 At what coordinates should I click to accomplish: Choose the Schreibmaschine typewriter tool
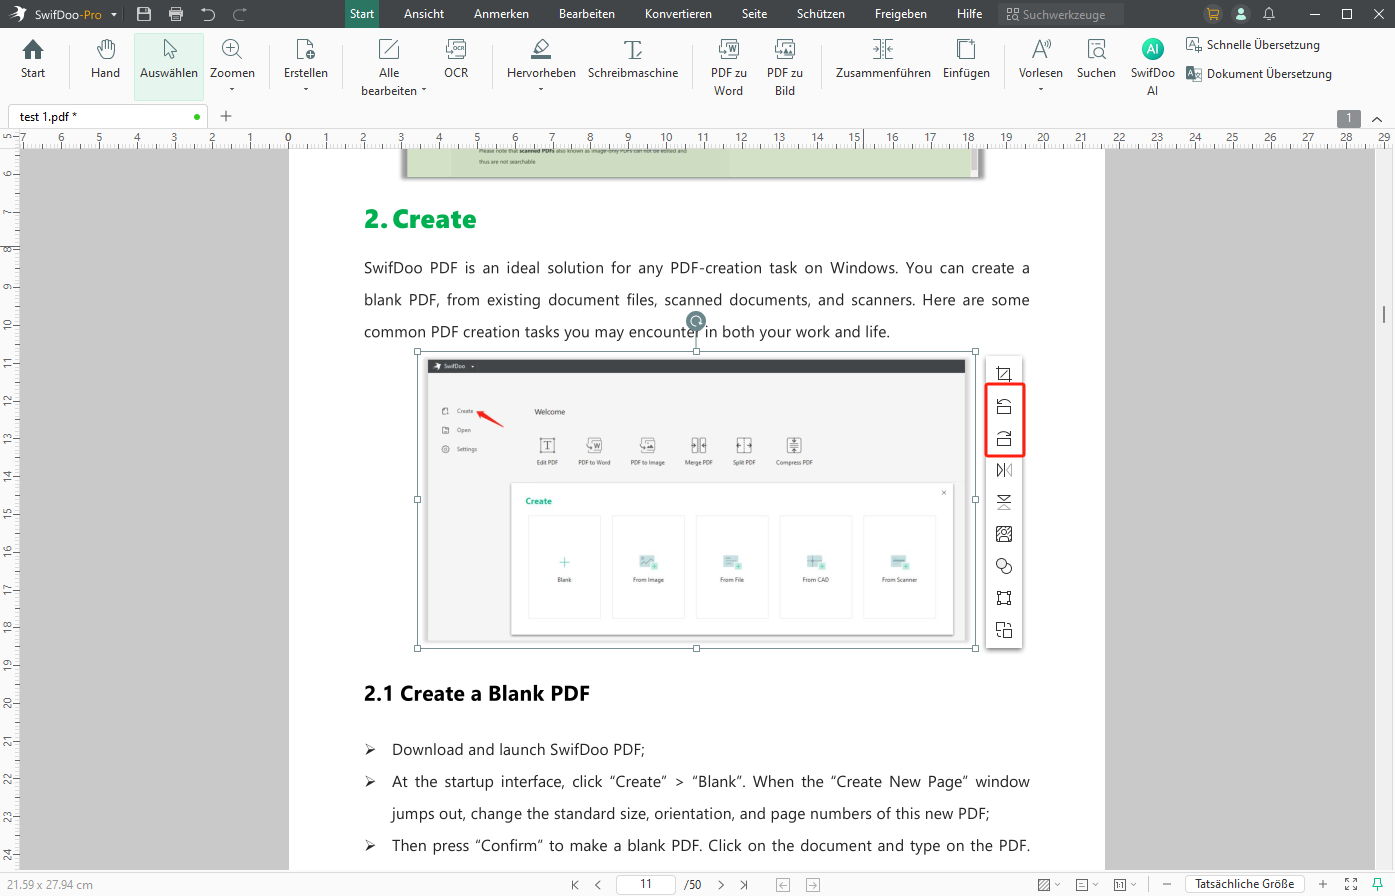[633, 59]
